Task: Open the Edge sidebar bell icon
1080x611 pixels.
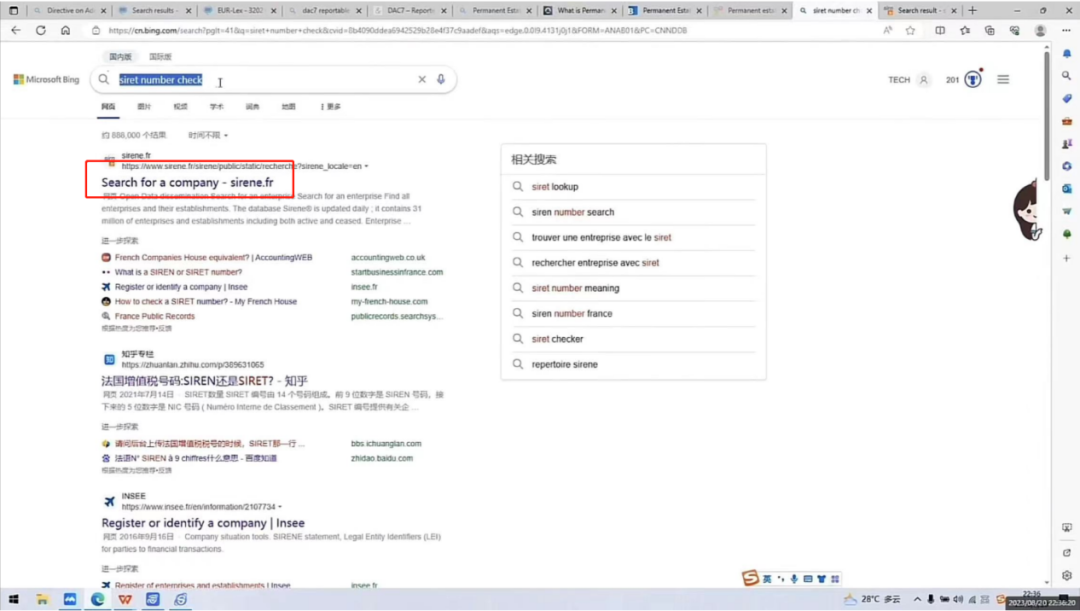Action: (1066, 53)
